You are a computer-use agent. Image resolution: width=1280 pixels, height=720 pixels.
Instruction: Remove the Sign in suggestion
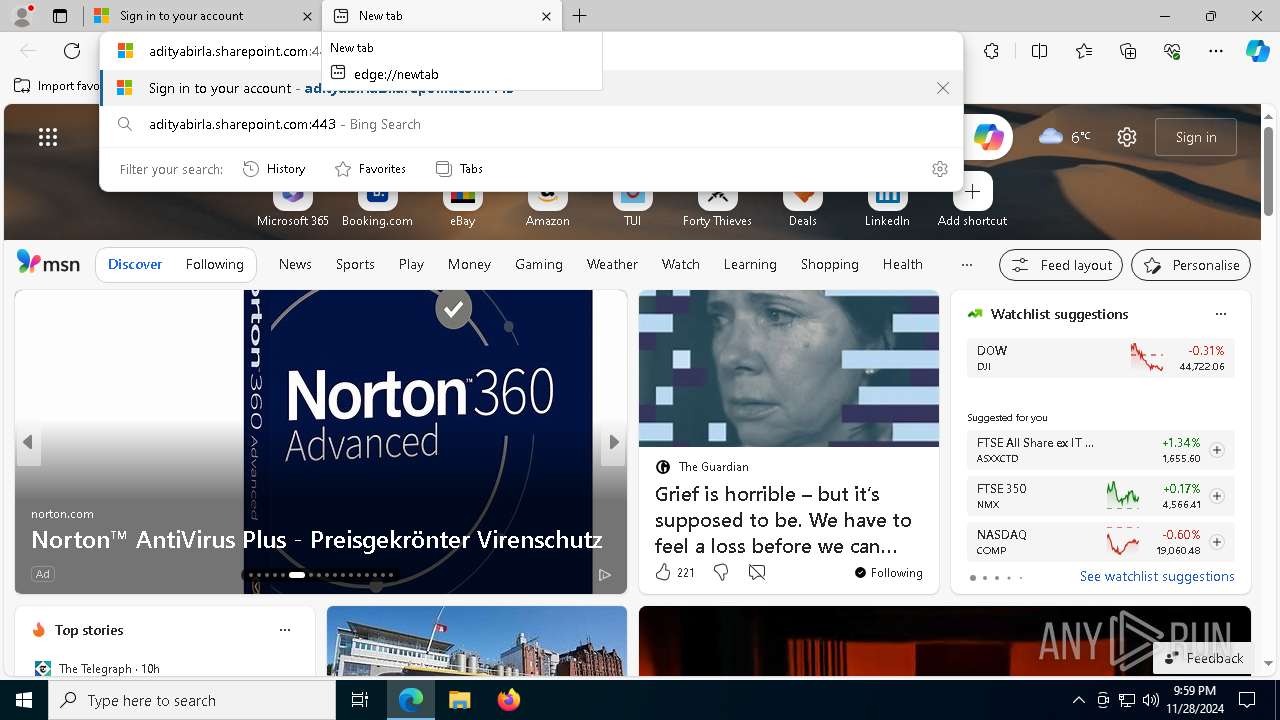pyautogui.click(x=943, y=88)
